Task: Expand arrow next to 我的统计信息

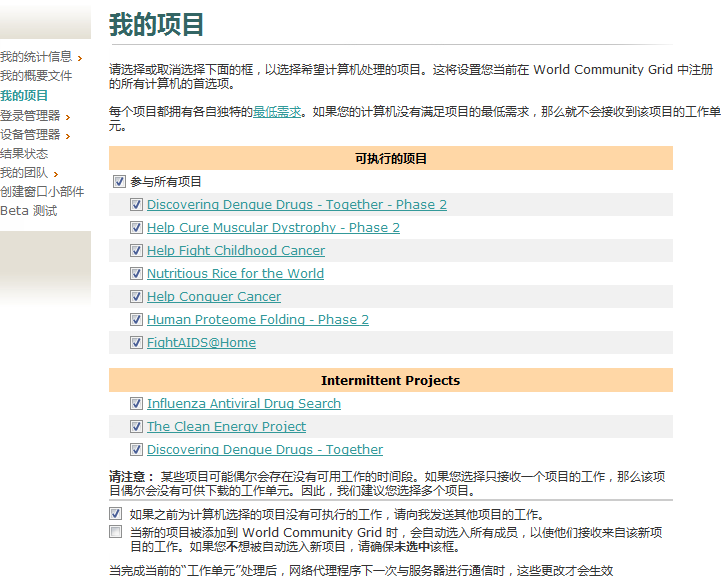Action: [80, 58]
